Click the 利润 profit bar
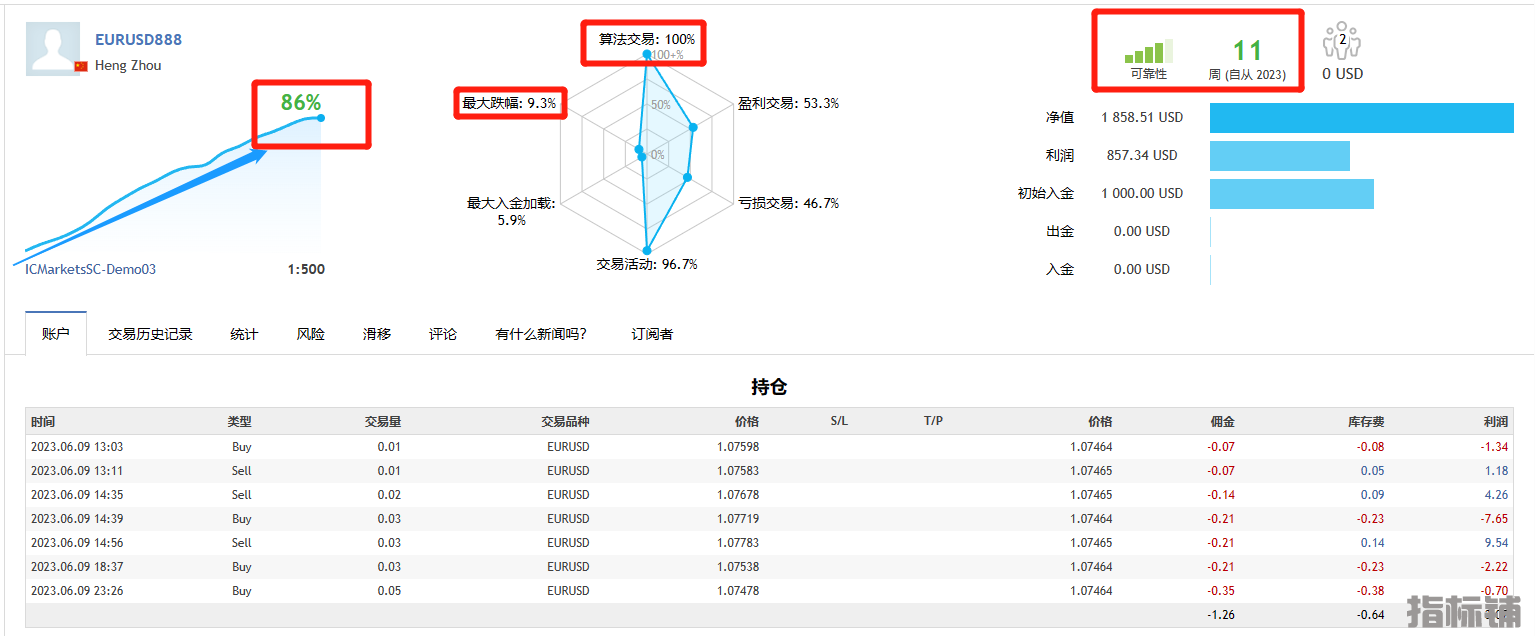 [1279, 156]
